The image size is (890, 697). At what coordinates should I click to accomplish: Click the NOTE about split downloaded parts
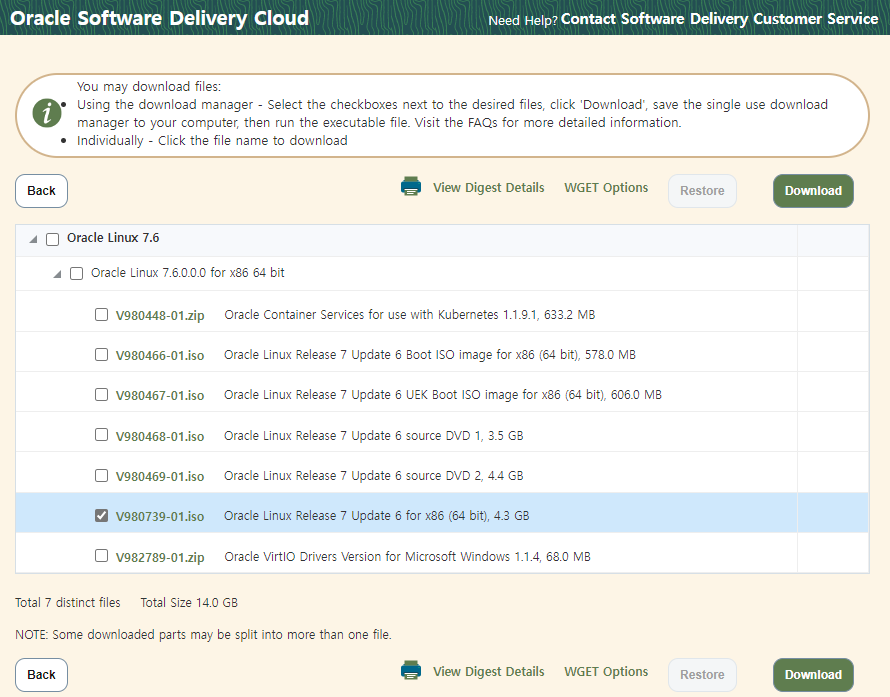click(x=203, y=635)
